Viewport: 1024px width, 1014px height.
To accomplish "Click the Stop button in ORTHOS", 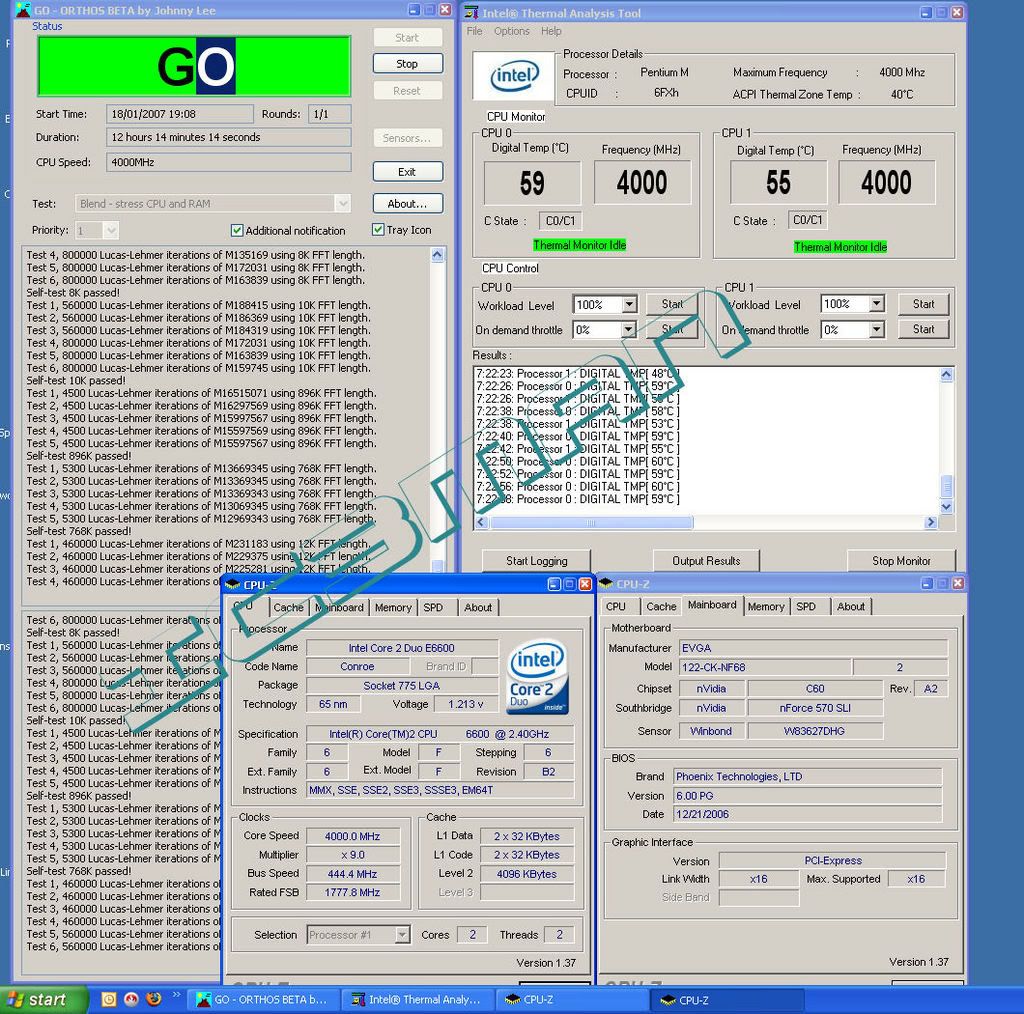I will tap(407, 63).
